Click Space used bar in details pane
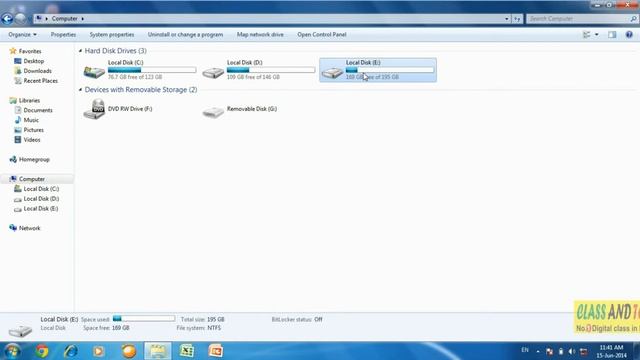 click(x=144, y=318)
